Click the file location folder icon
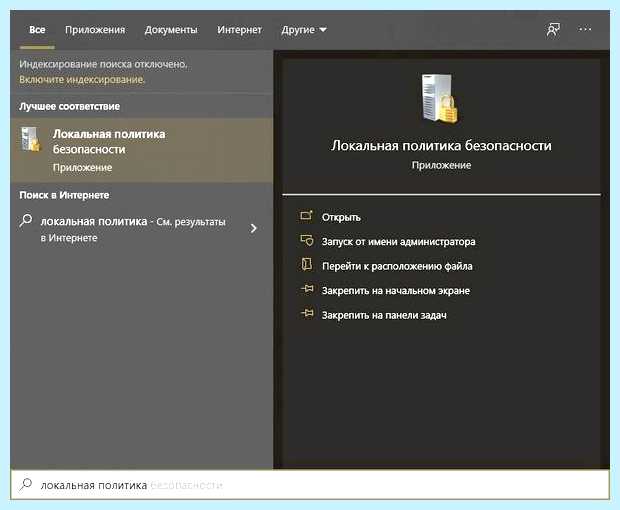The image size is (620, 510). coord(307,264)
